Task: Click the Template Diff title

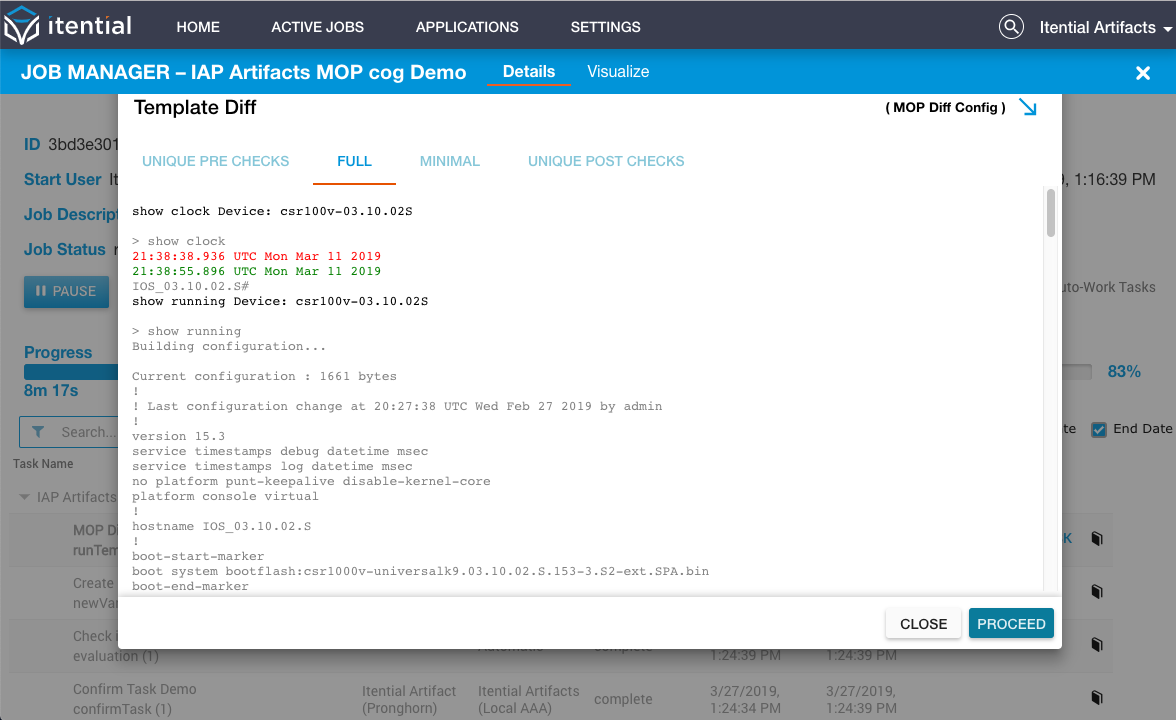Action: click(195, 107)
